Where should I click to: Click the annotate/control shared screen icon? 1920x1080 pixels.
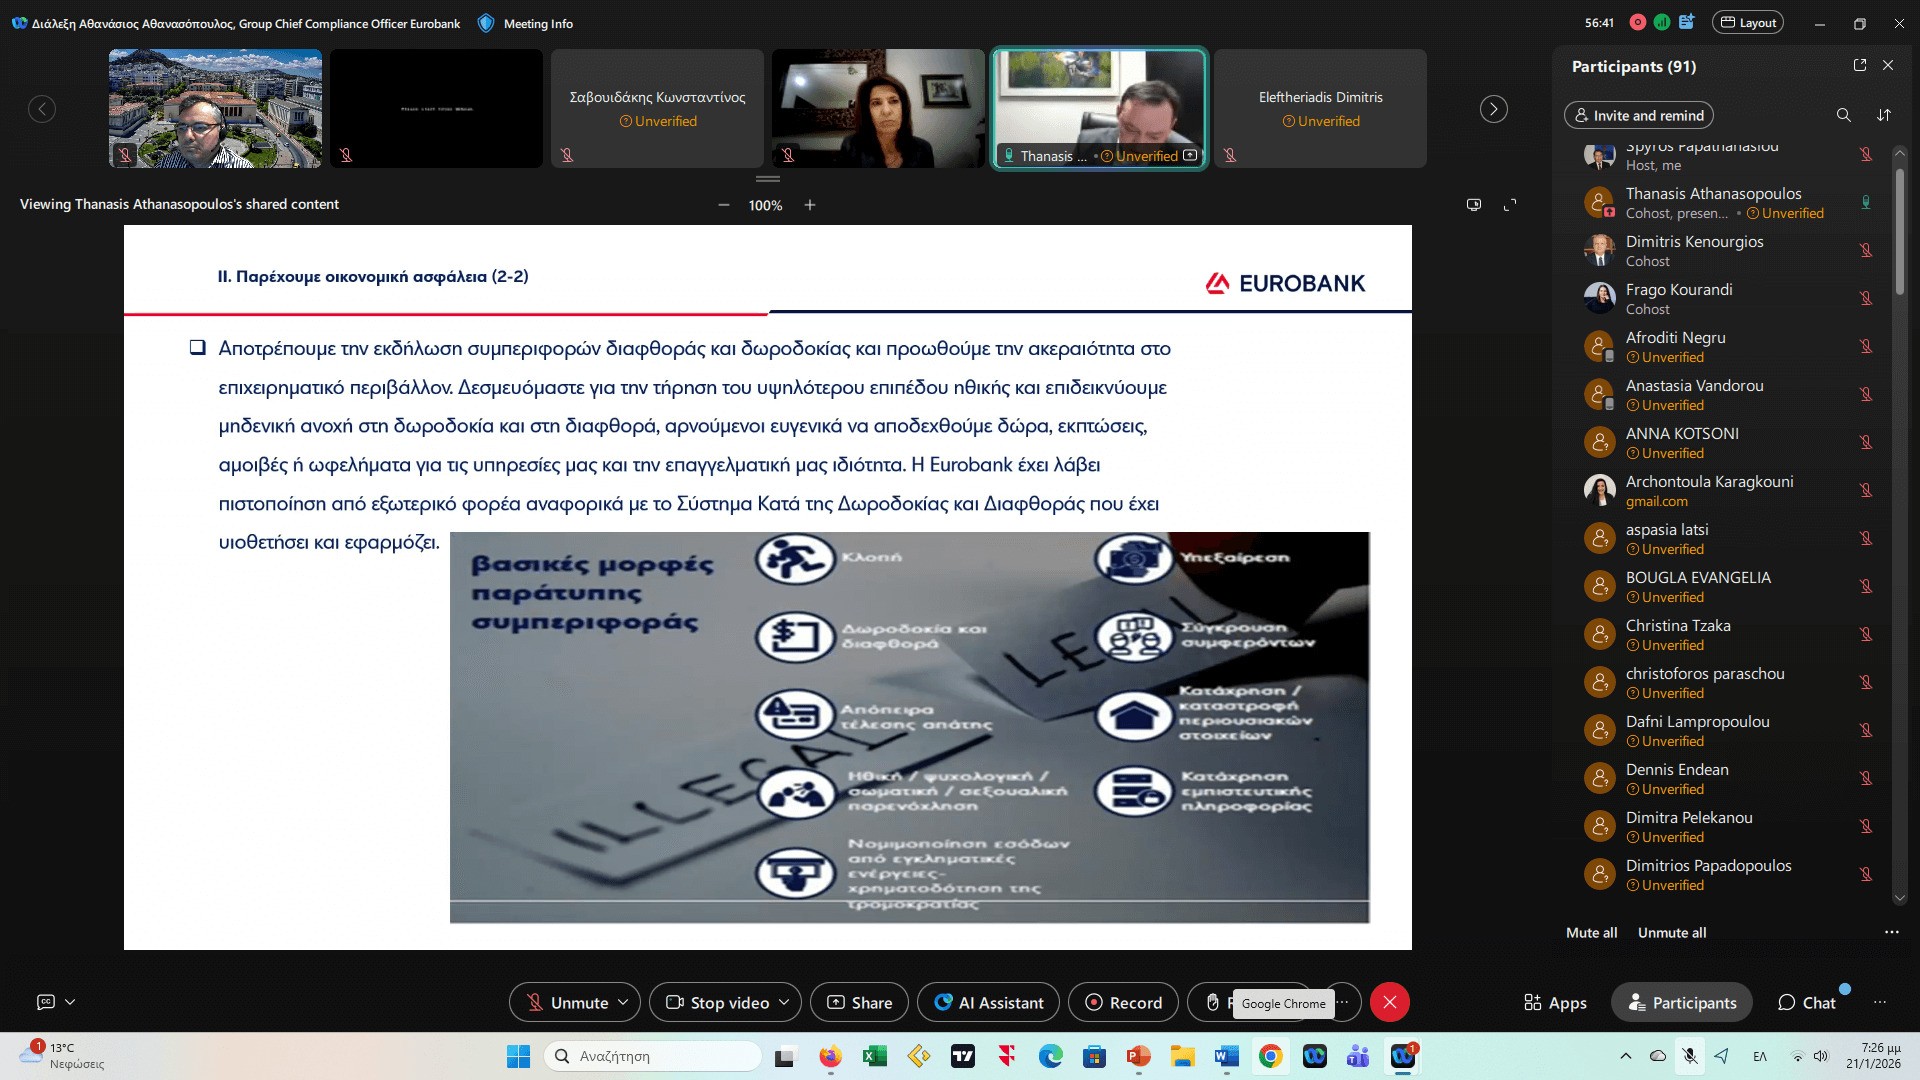coord(1474,205)
